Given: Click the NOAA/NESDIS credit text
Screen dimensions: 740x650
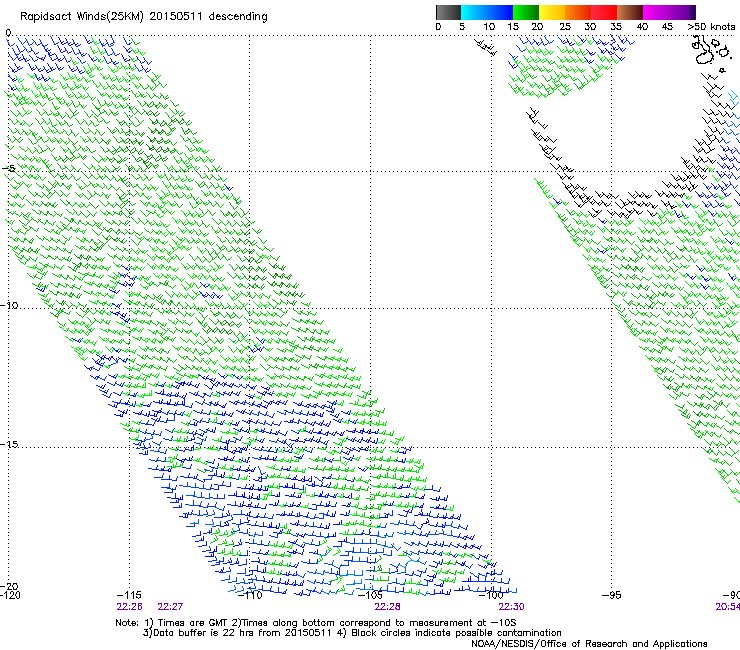Looking at the screenshot, I should [x=589, y=643].
